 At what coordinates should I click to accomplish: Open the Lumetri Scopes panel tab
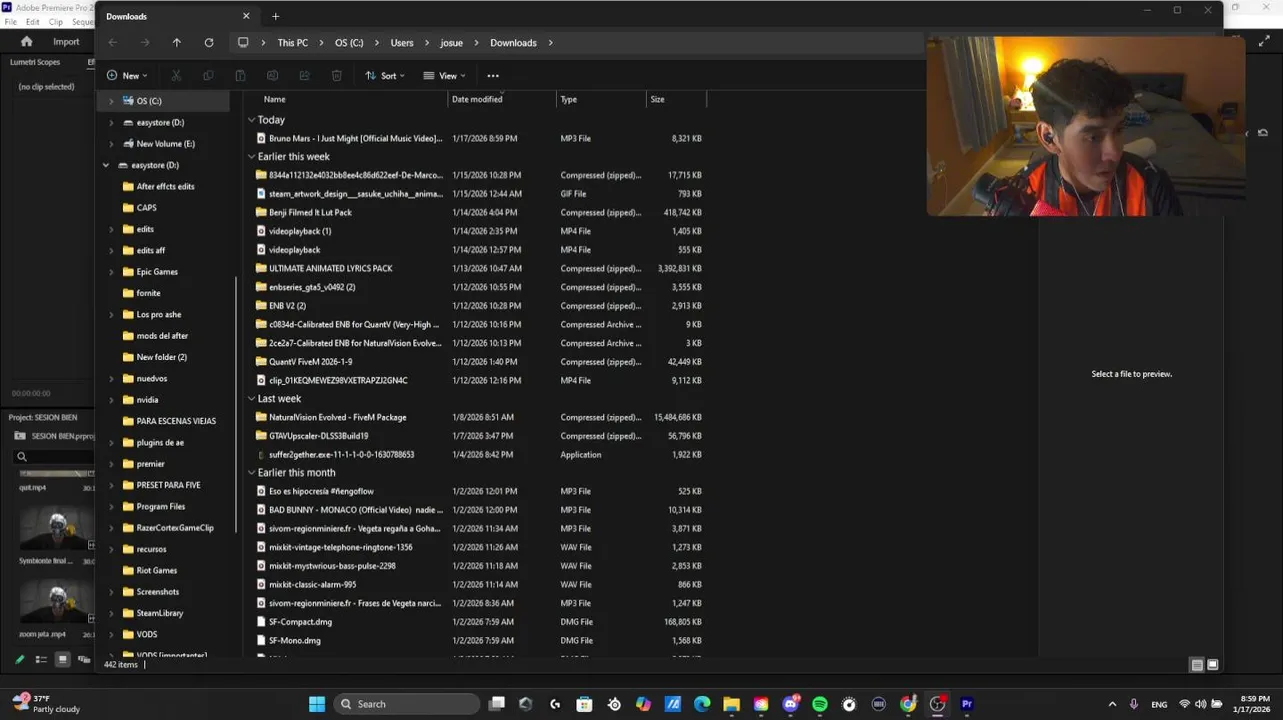[x=35, y=62]
